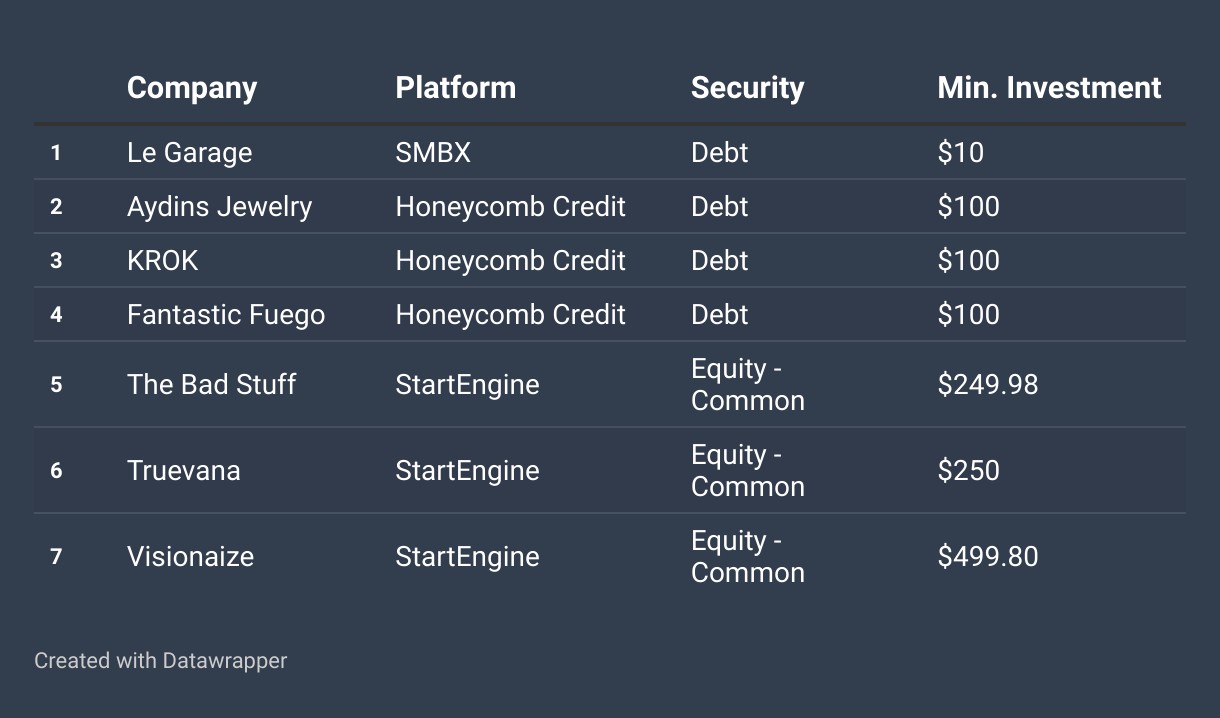
Task: Select the Visionaize company cell
Action: click(x=190, y=557)
